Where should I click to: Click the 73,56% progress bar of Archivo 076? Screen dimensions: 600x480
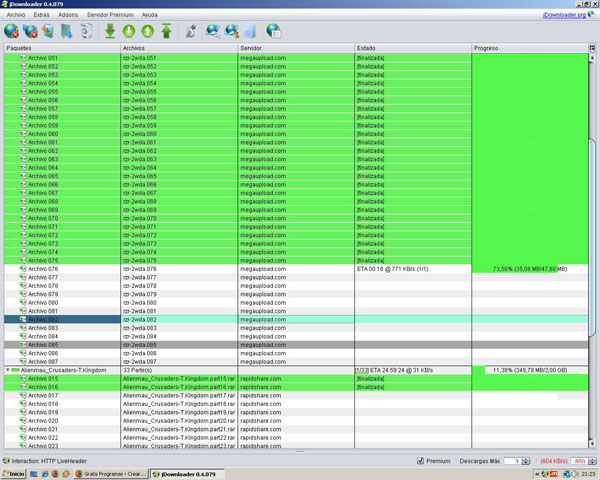point(530,269)
